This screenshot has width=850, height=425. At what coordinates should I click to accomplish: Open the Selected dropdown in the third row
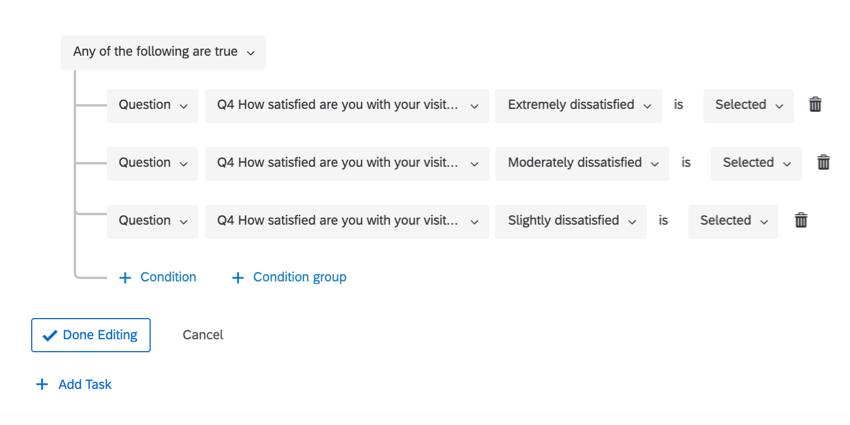(x=733, y=221)
